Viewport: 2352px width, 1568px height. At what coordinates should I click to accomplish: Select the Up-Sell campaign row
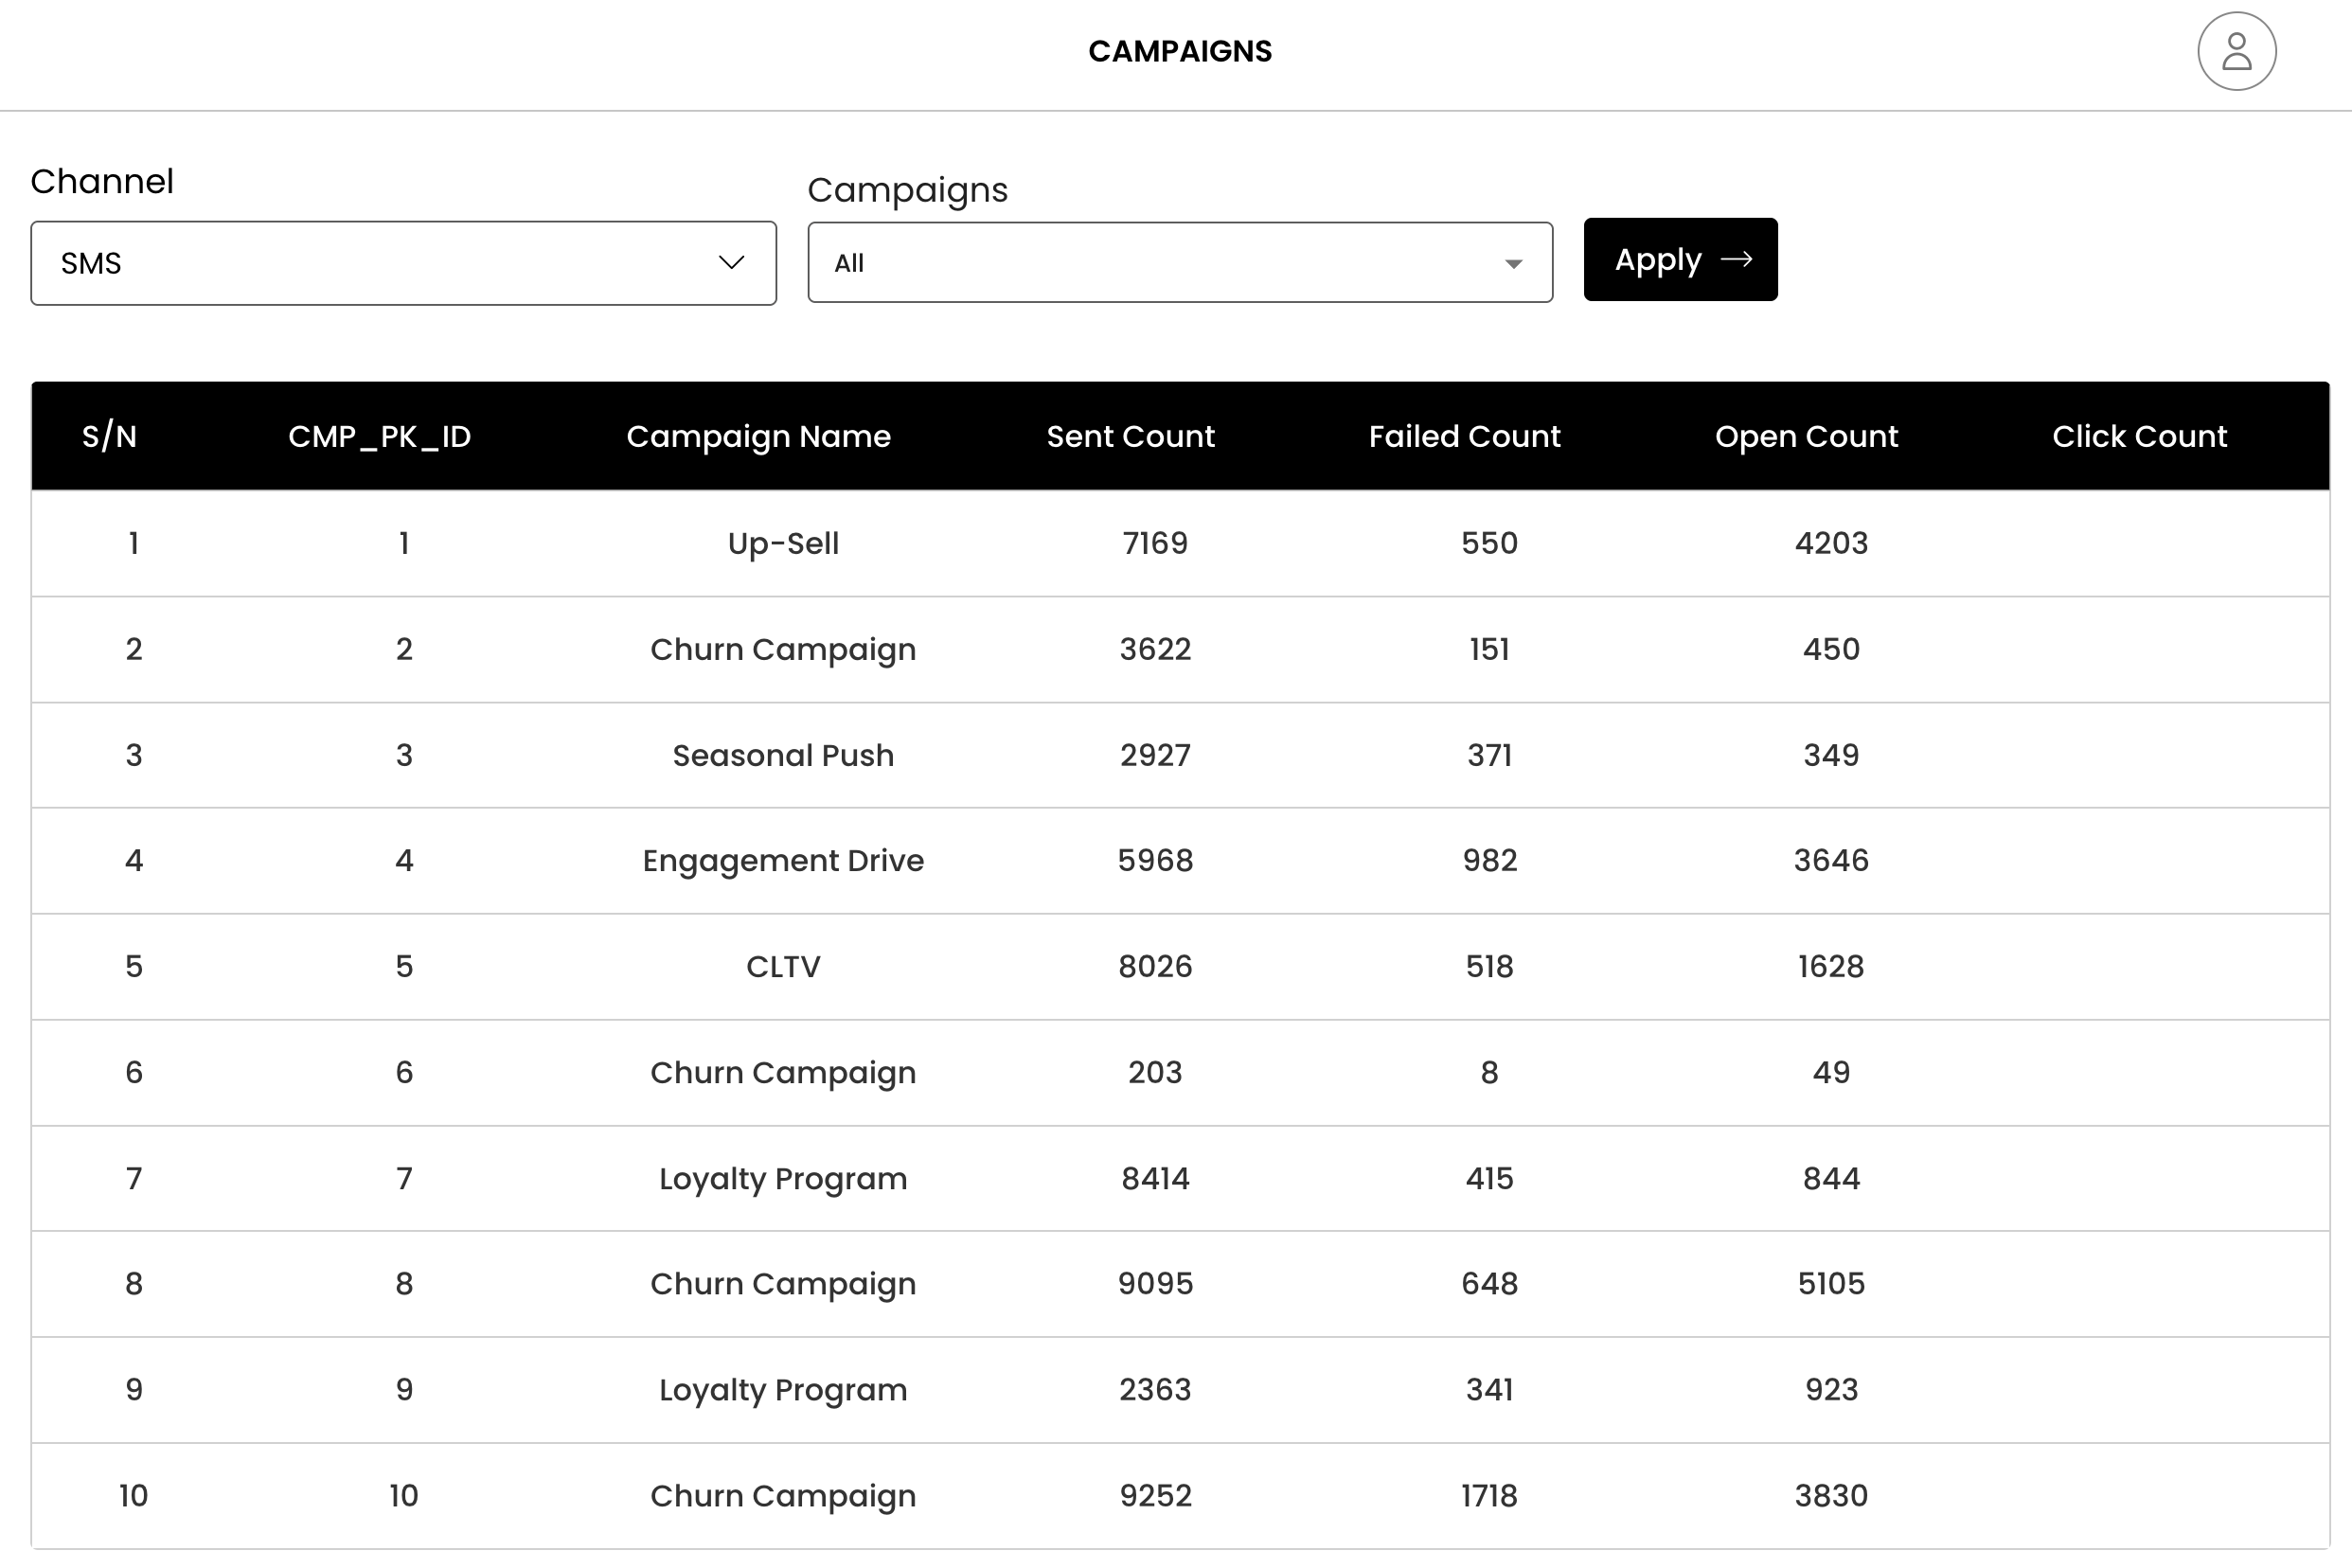click(783, 543)
